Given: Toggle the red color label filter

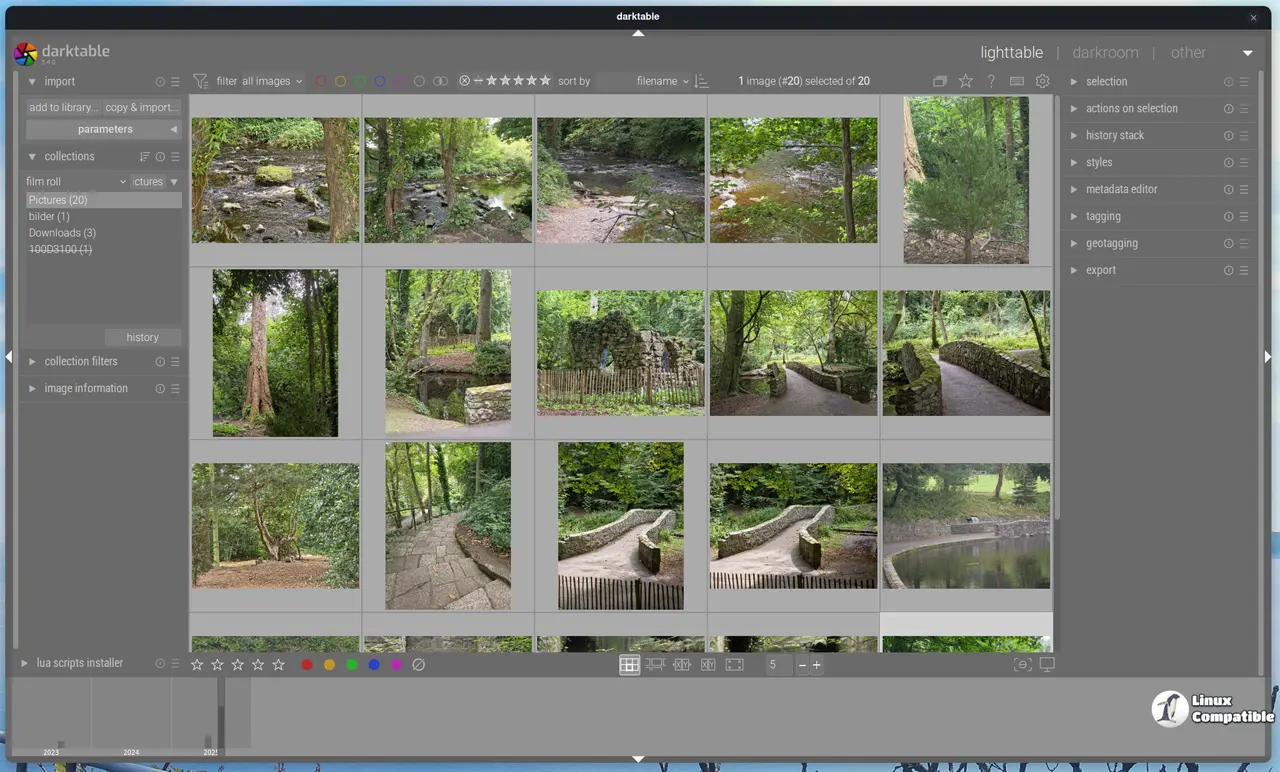Looking at the screenshot, I should point(321,81).
